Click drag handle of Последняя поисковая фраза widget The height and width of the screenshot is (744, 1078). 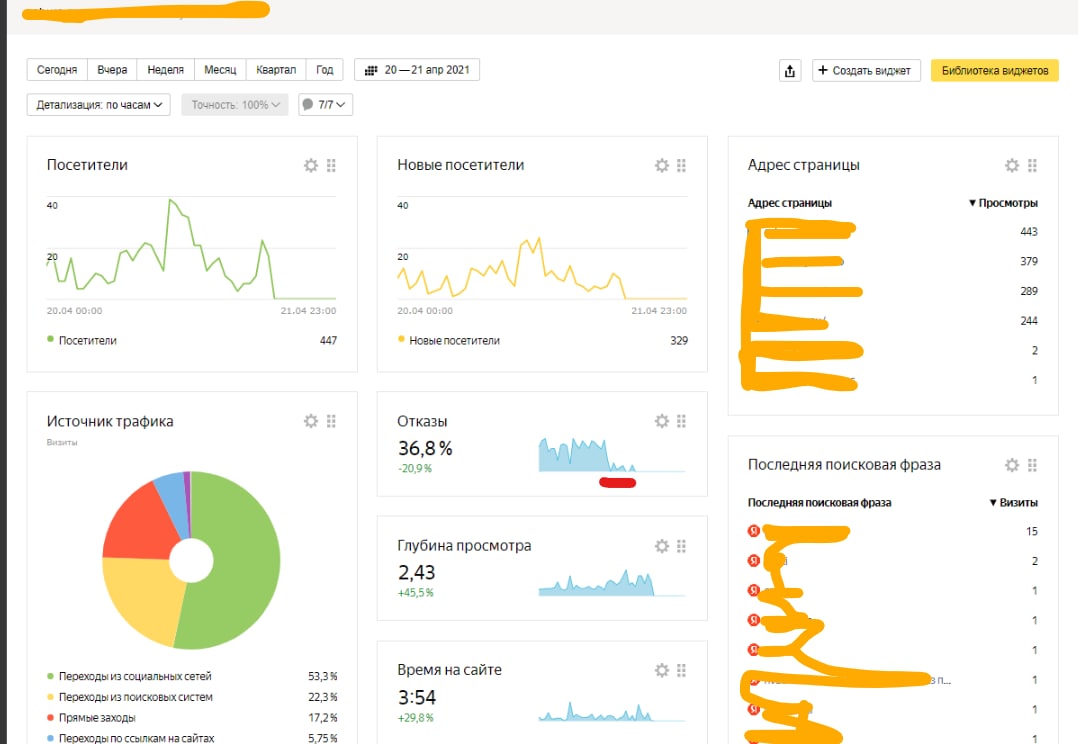point(1032,465)
